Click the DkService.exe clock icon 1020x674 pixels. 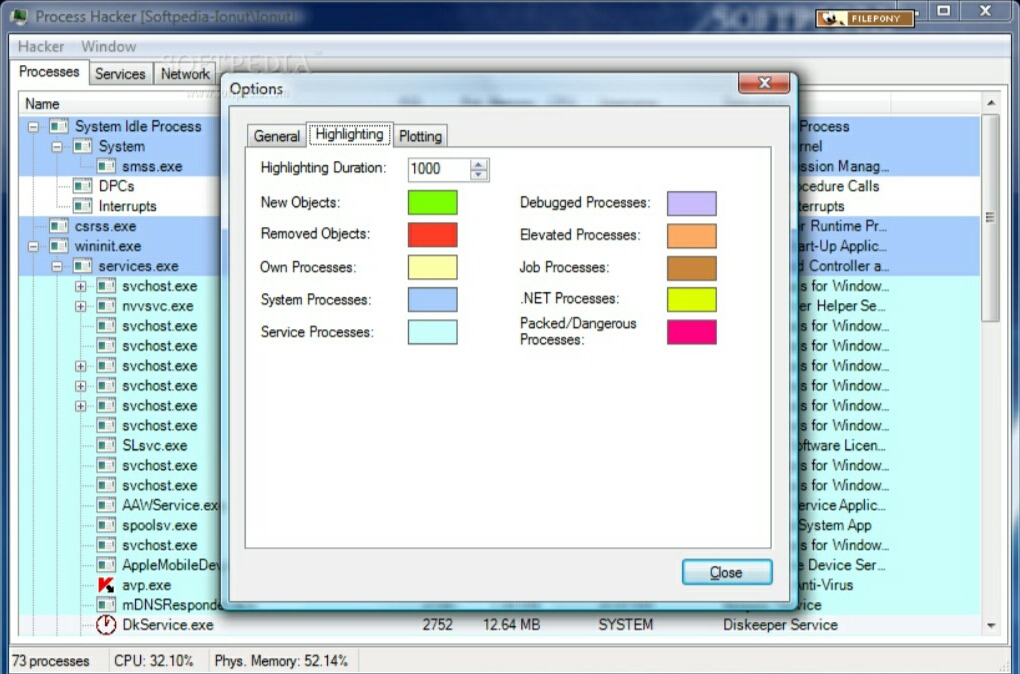[106, 625]
